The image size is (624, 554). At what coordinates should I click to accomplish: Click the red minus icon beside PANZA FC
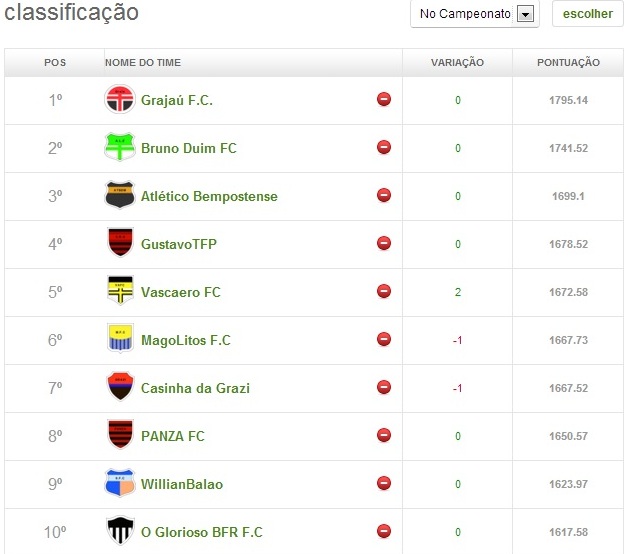[x=384, y=435]
